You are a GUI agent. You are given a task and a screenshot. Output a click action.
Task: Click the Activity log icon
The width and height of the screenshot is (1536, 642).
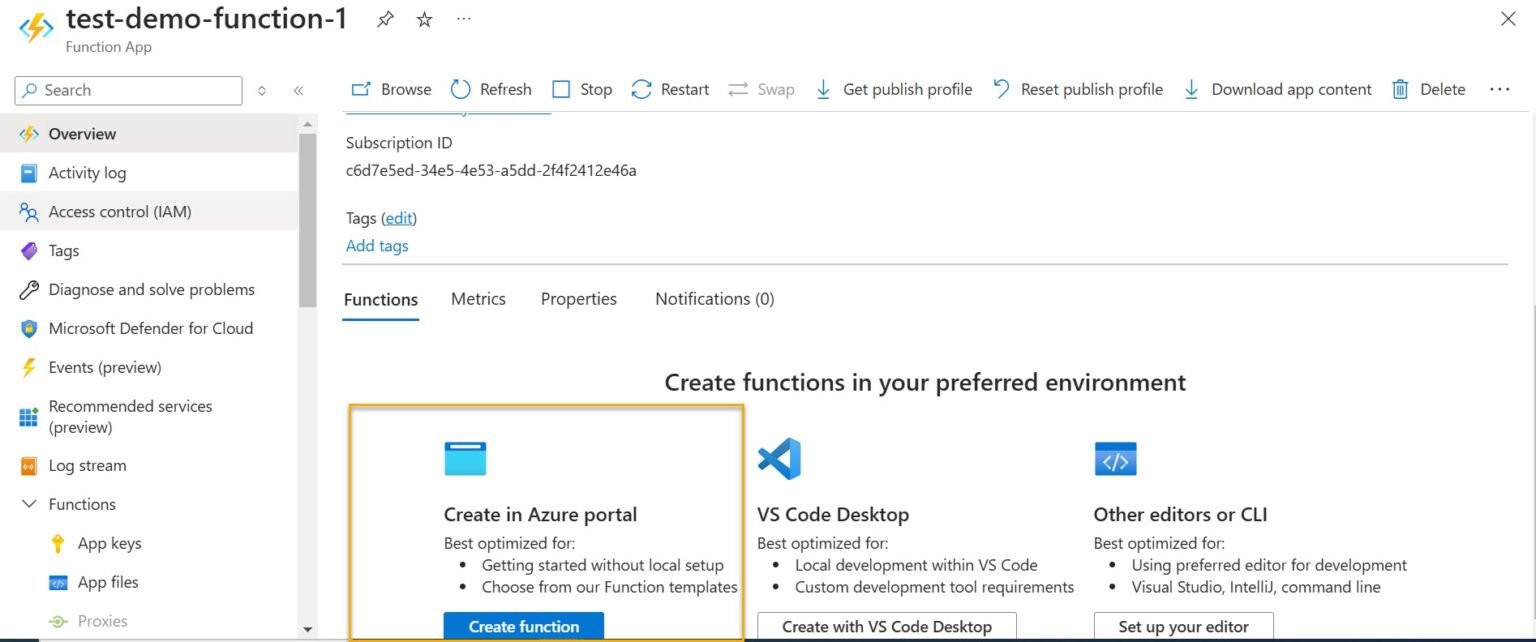(29, 173)
